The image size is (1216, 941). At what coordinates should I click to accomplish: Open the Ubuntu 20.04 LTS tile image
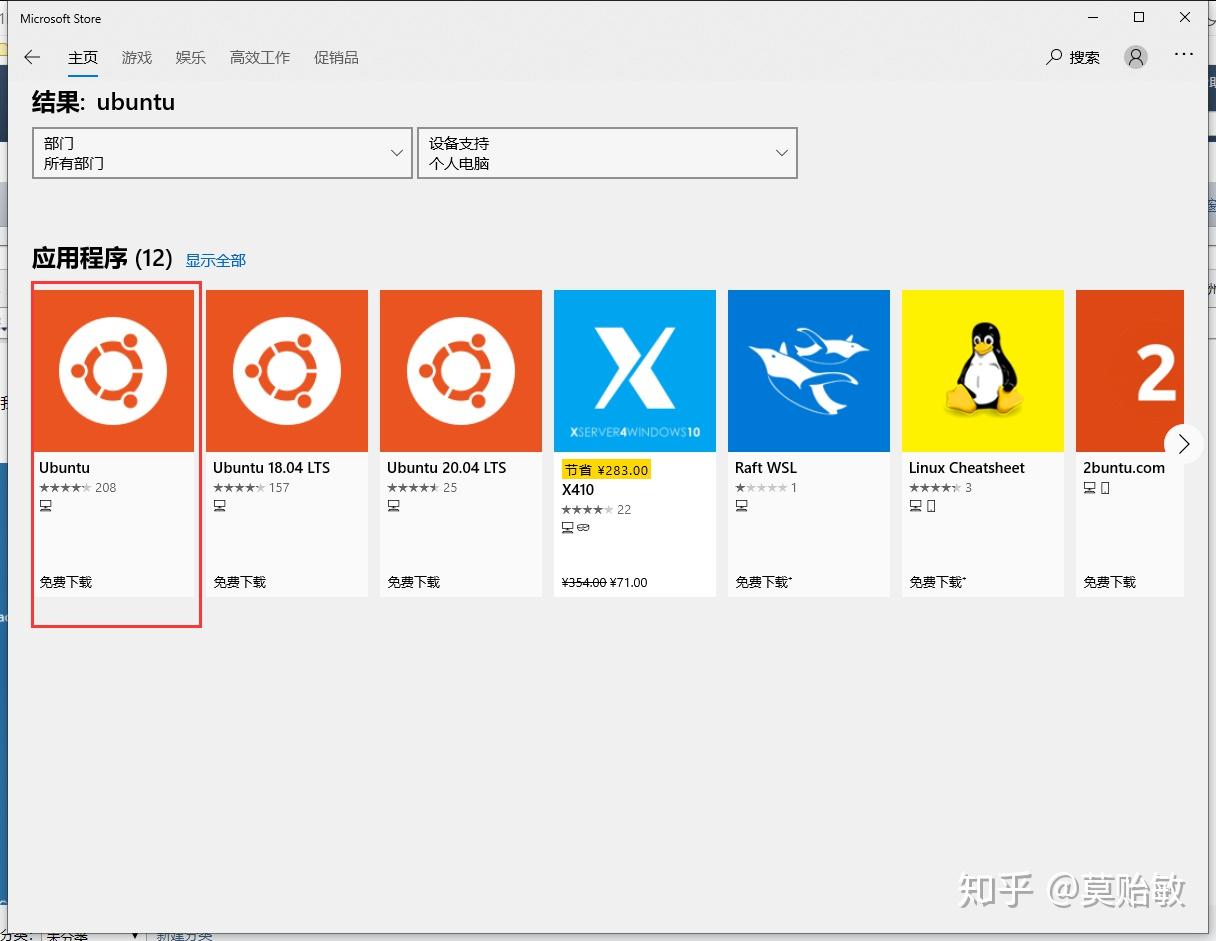click(x=461, y=371)
